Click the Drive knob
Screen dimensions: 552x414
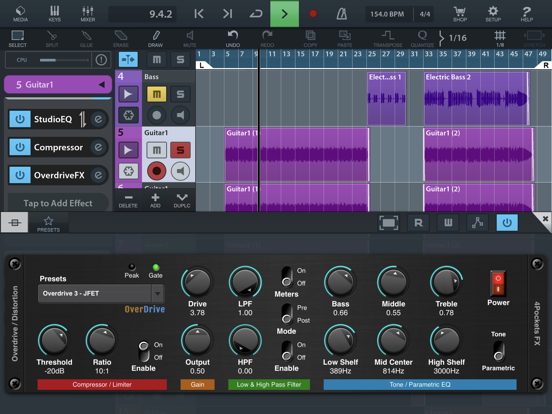click(x=197, y=282)
